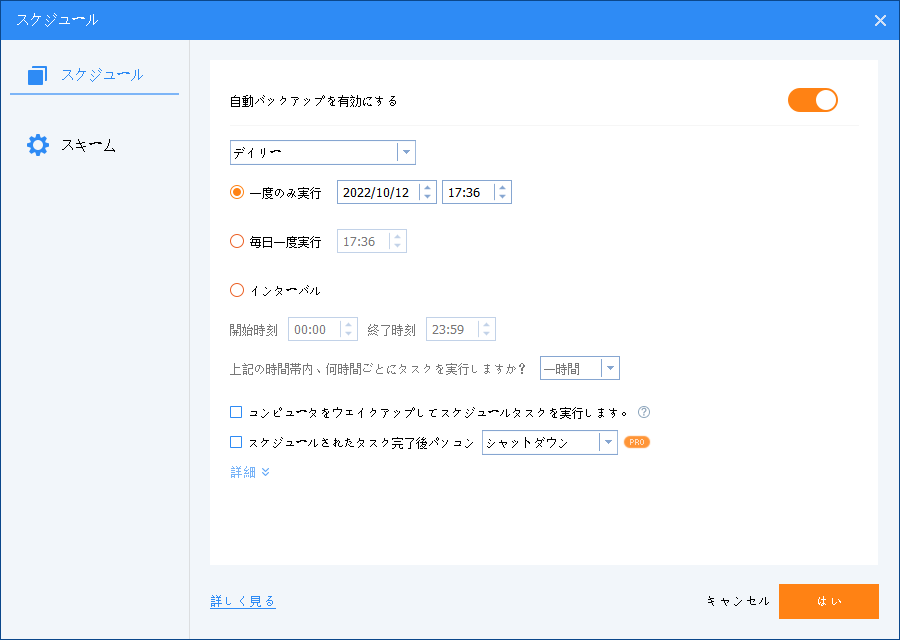This screenshot has height=640, width=900.
Task: Open the 一時間 interval dropdown
Action: 579,368
